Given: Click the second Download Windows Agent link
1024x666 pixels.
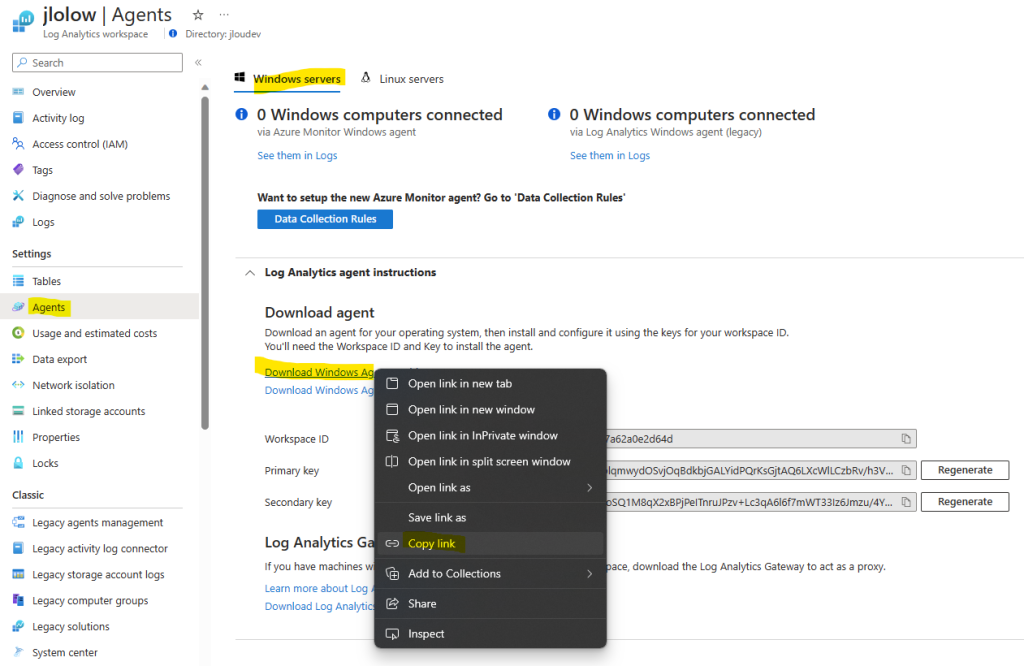Looking at the screenshot, I should tap(319, 390).
